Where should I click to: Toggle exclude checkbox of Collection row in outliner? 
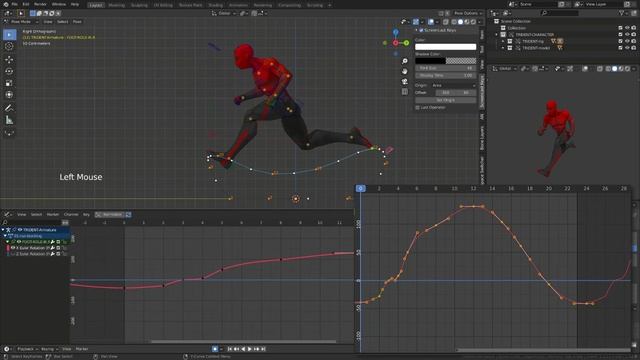[x=620, y=28]
